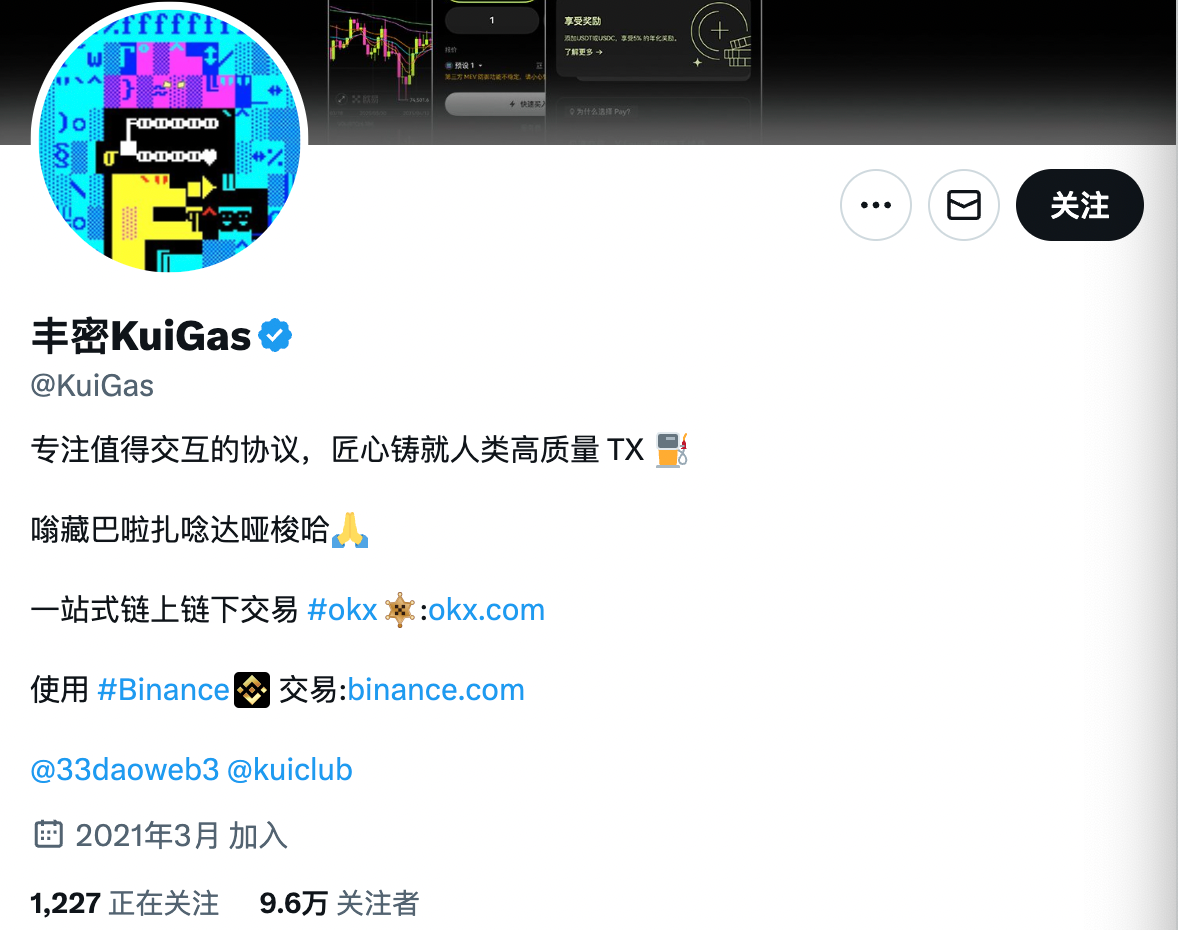
Task: Click the calendar join date icon
Action: pyautogui.click(x=49, y=835)
